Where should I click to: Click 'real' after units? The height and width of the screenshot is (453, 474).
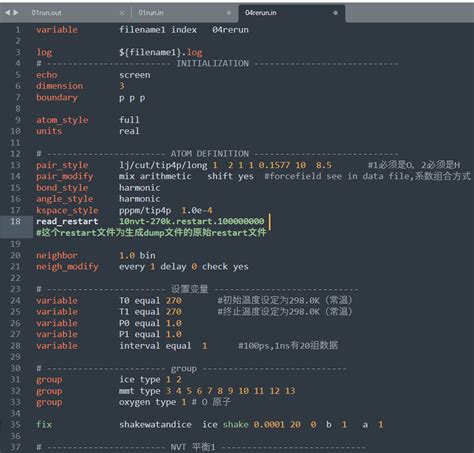click(x=129, y=131)
